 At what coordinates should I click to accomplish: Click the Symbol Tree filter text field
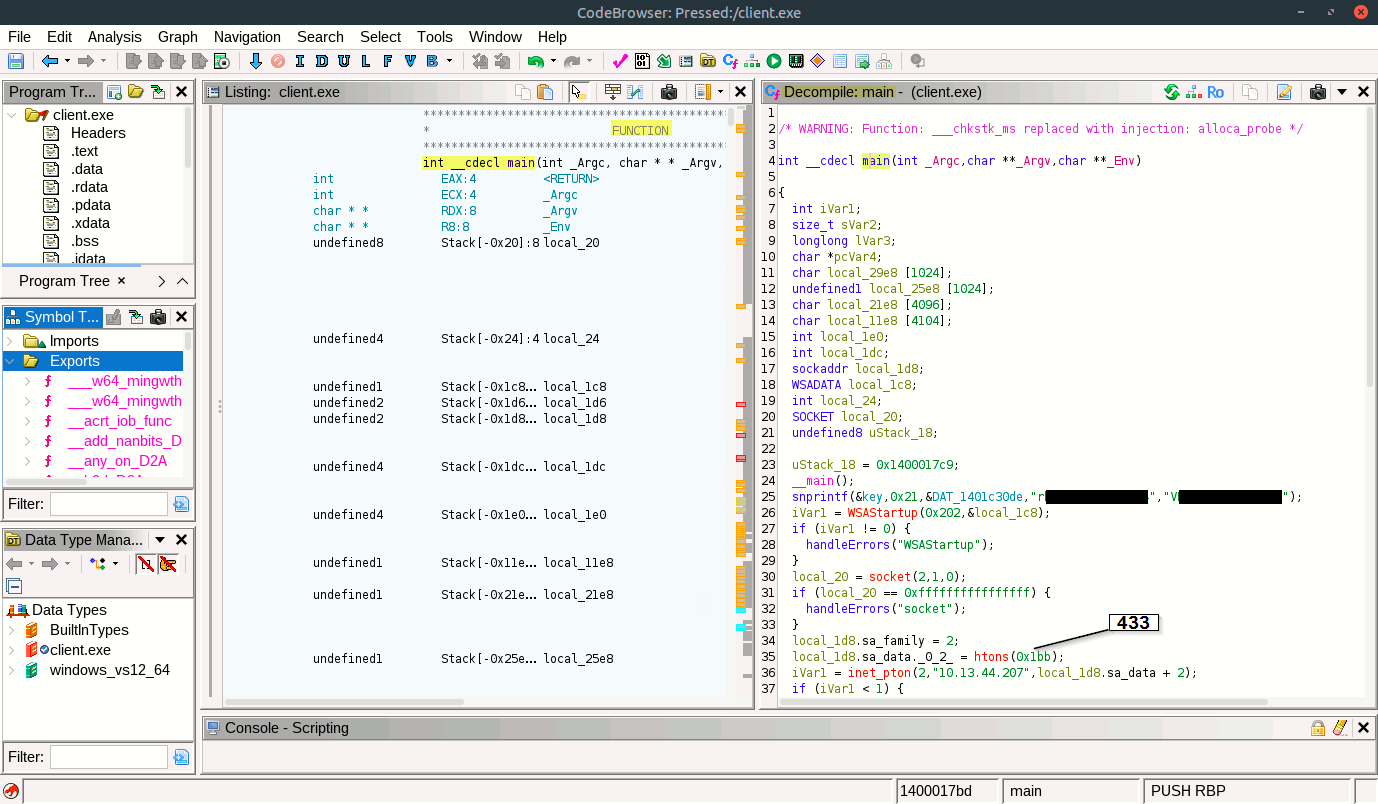109,504
